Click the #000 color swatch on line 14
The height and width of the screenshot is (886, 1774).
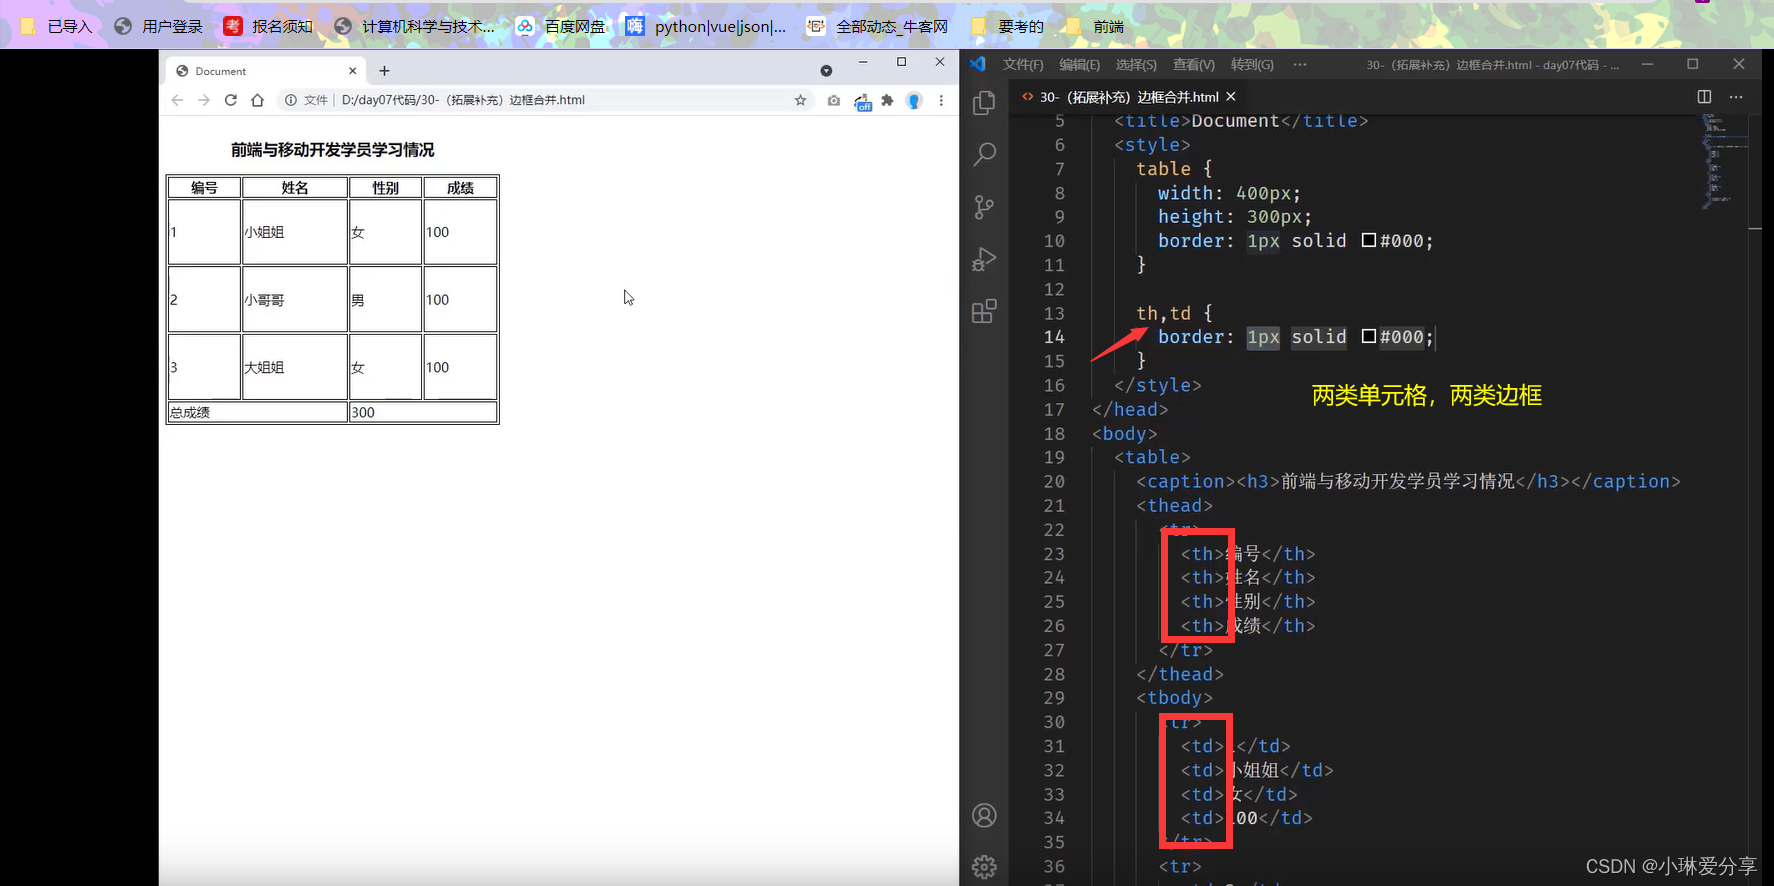click(1369, 336)
